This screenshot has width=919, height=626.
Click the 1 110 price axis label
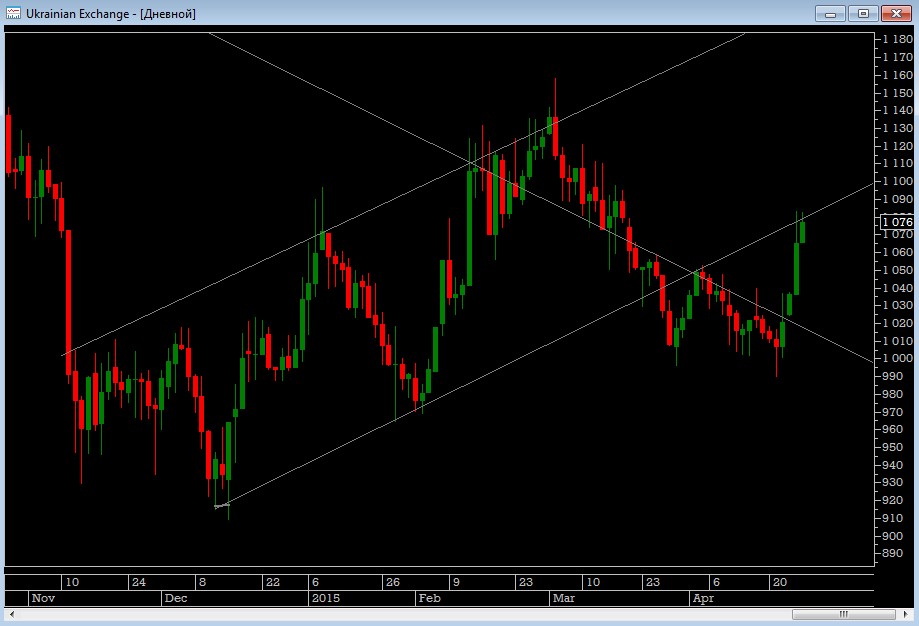(x=897, y=163)
